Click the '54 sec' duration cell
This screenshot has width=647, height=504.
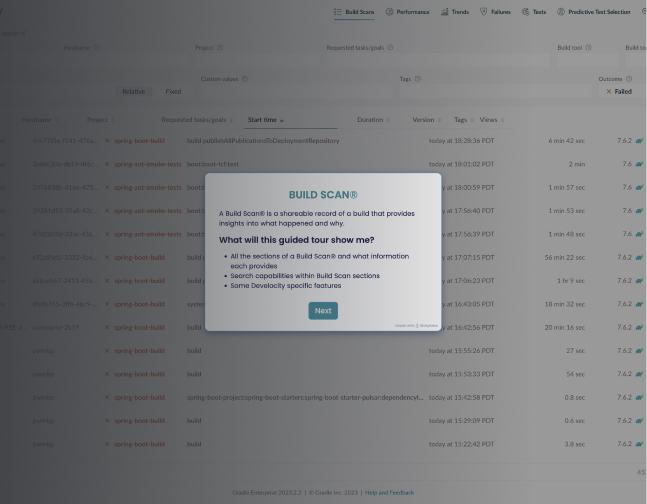575,374
